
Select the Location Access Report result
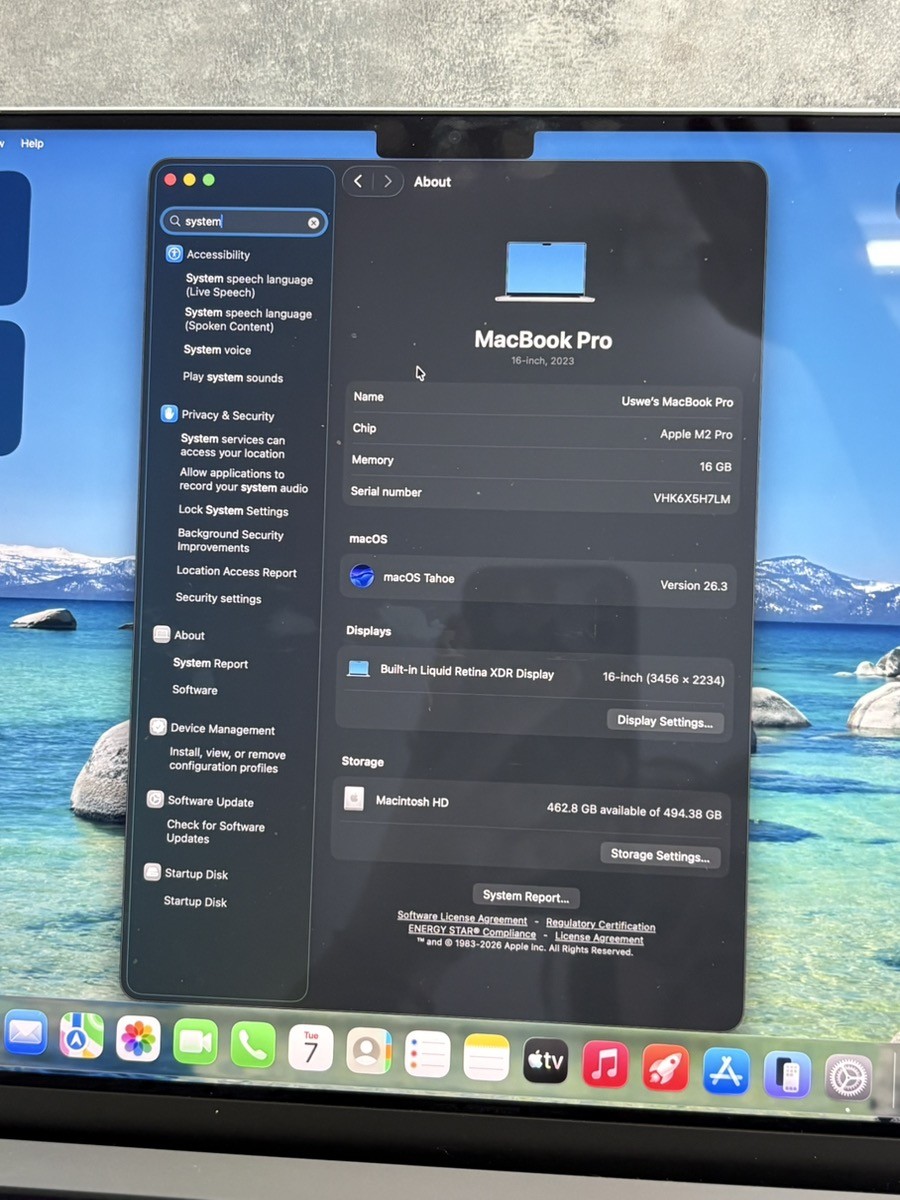point(236,572)
